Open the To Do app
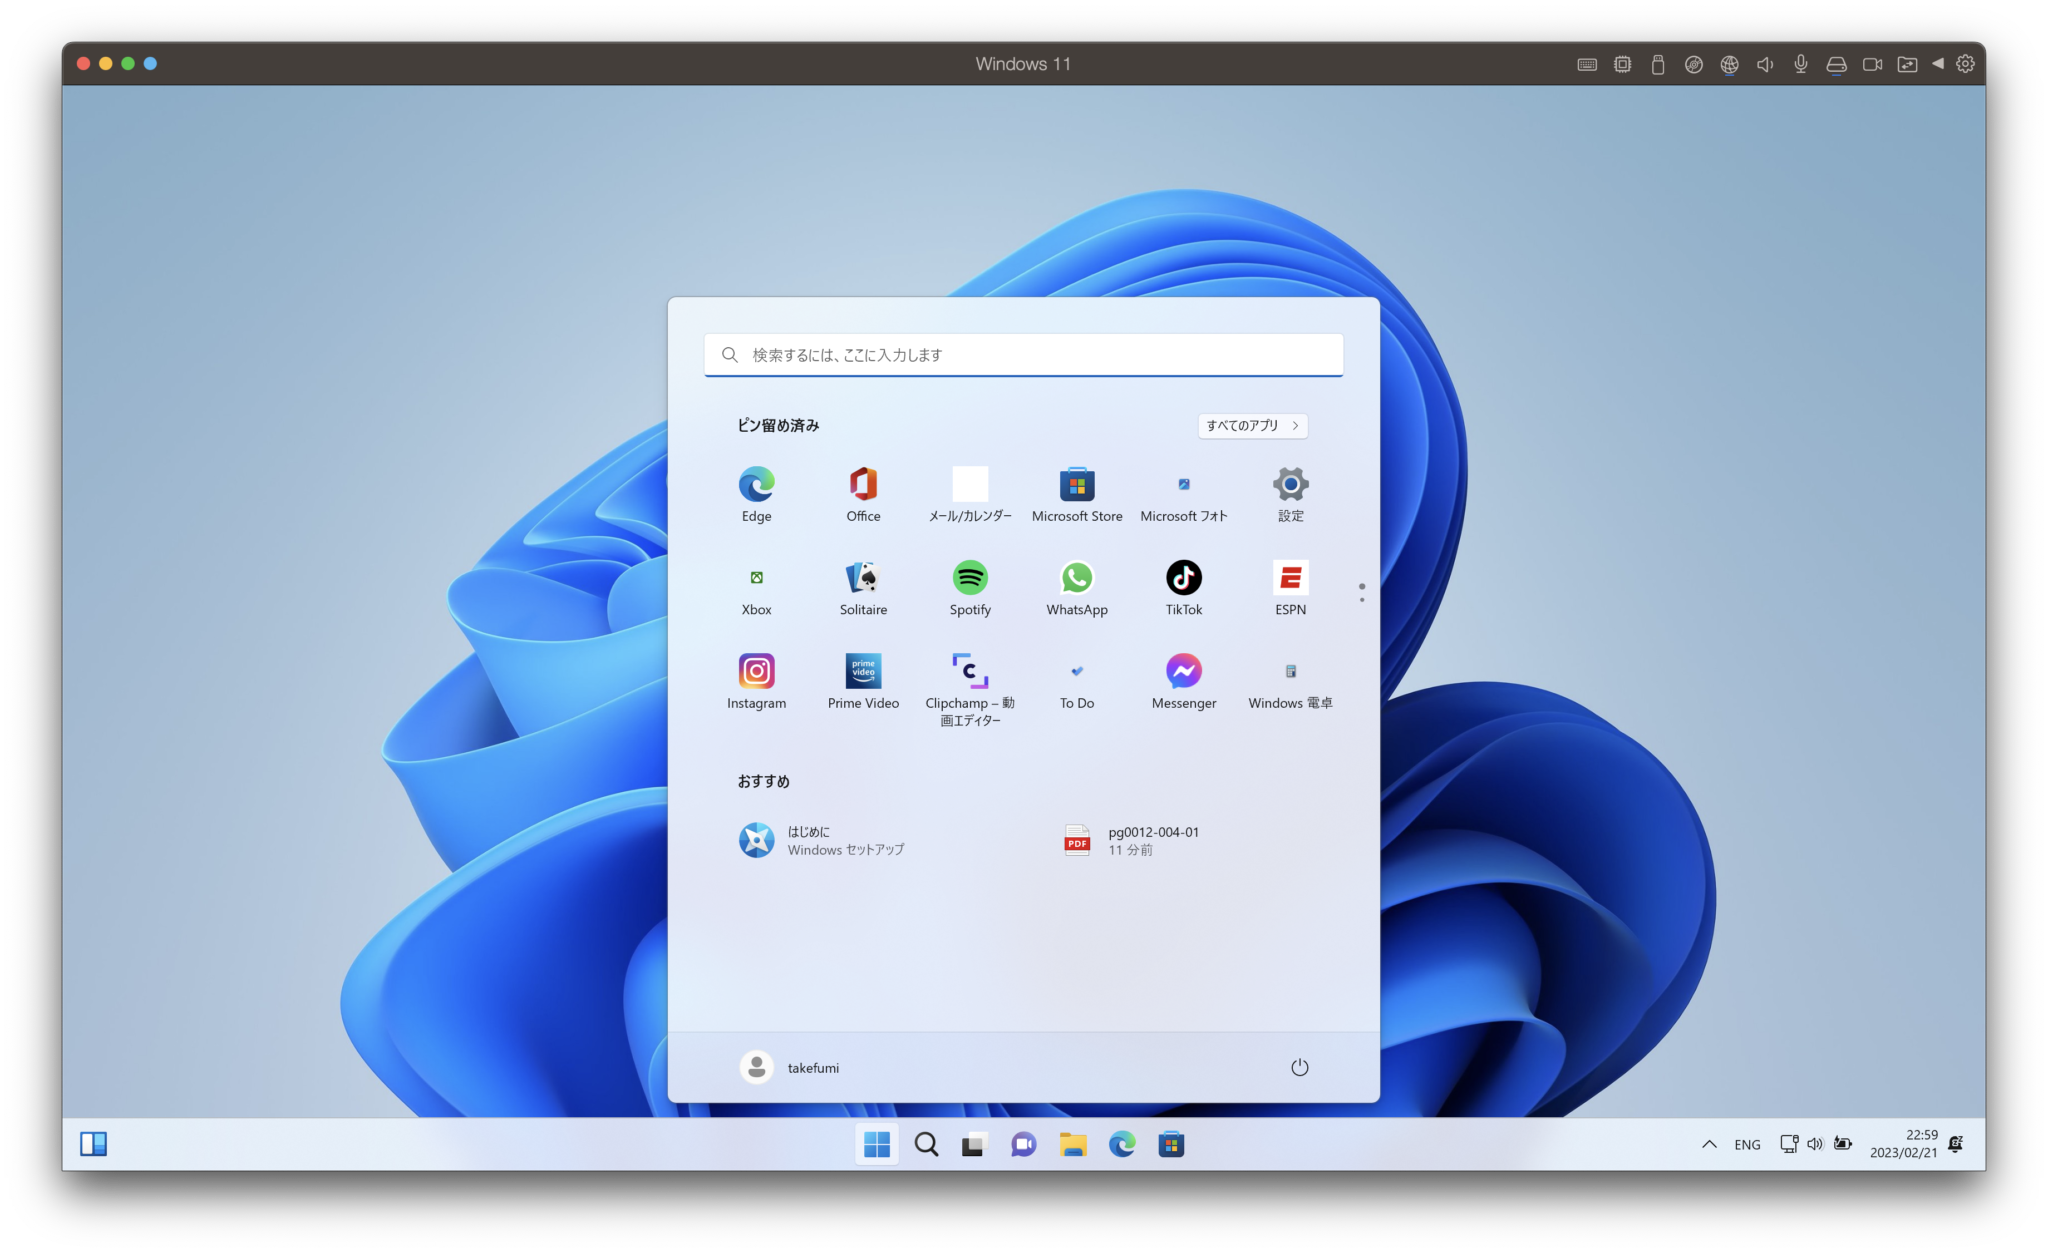The image size is (2048, 1253). point(1077,682)
